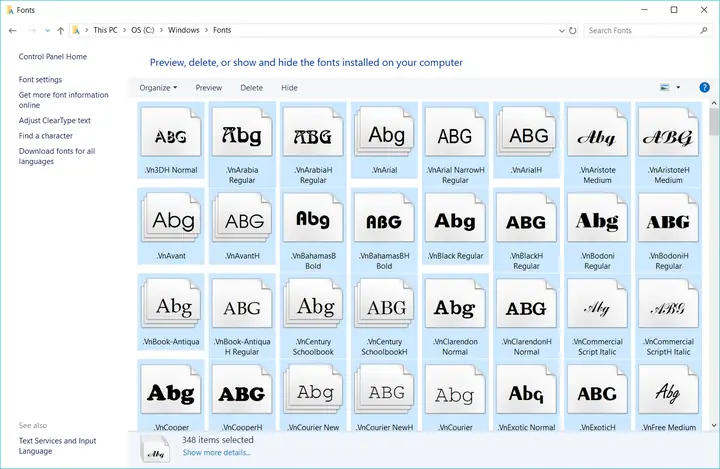
Task: Select the .VnClarendonH Normal font icon
Action: (x=526, y=304)
